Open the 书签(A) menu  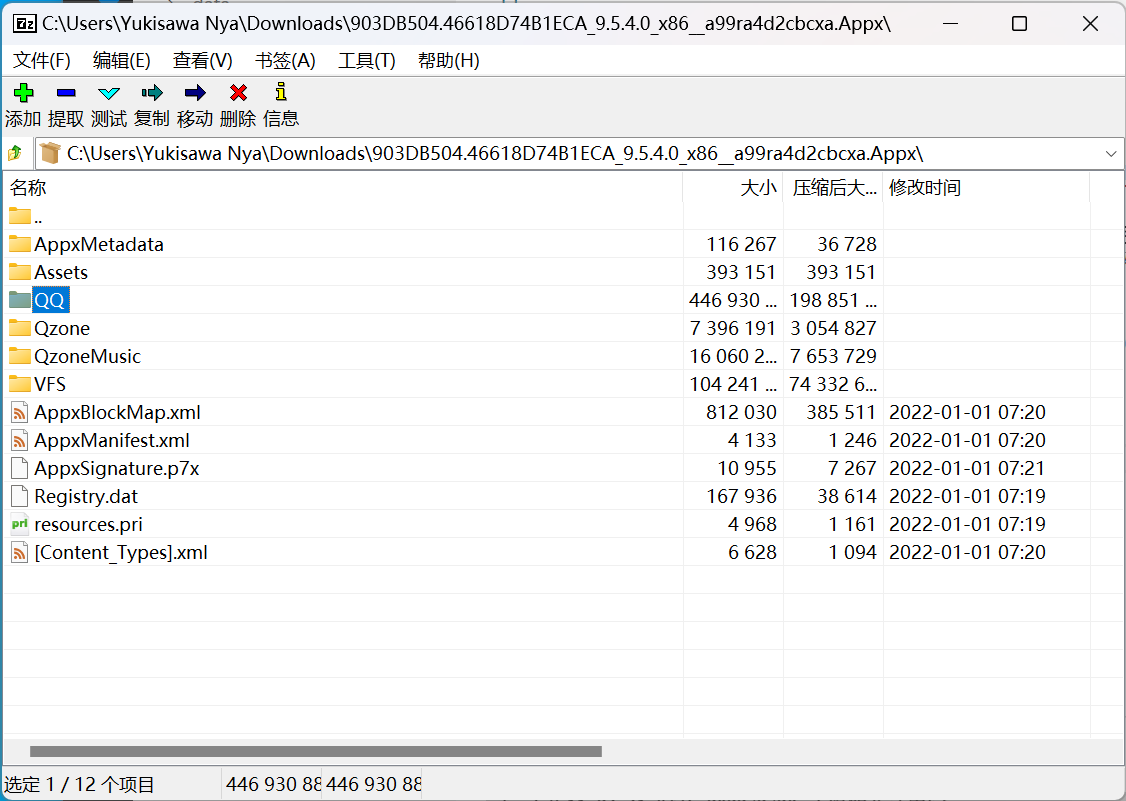click(285, 61)
